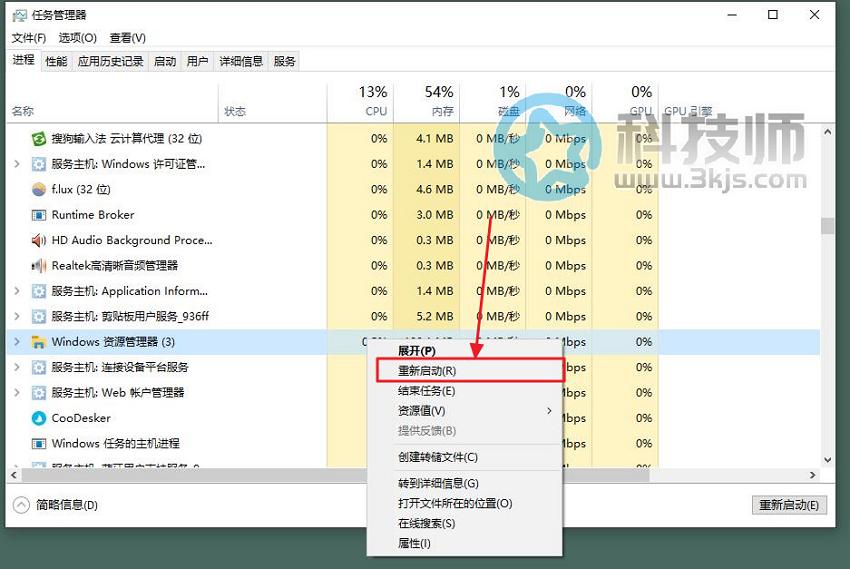Expand 服务主机: Windows 许可证管理 row
Screen dimensions: 850x569
(17, 164)
